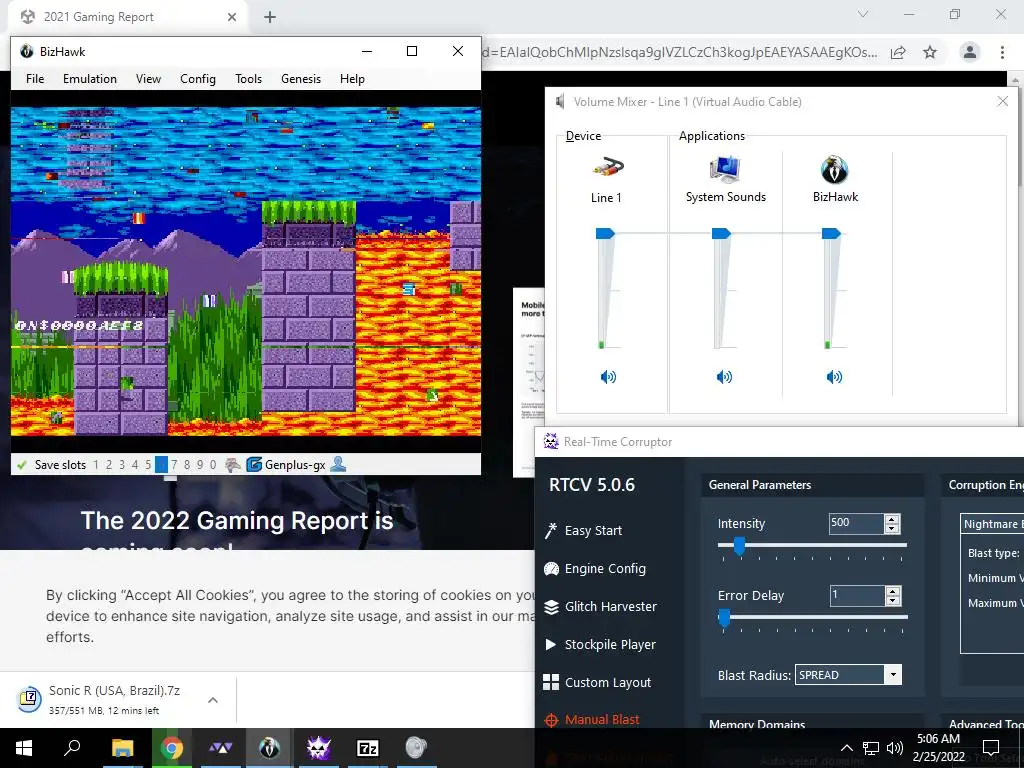Open the Windows Start menu
Image resolution: width=1024 pixels, height=768 pixels.
pyautogui.click(x=24, y=748)
